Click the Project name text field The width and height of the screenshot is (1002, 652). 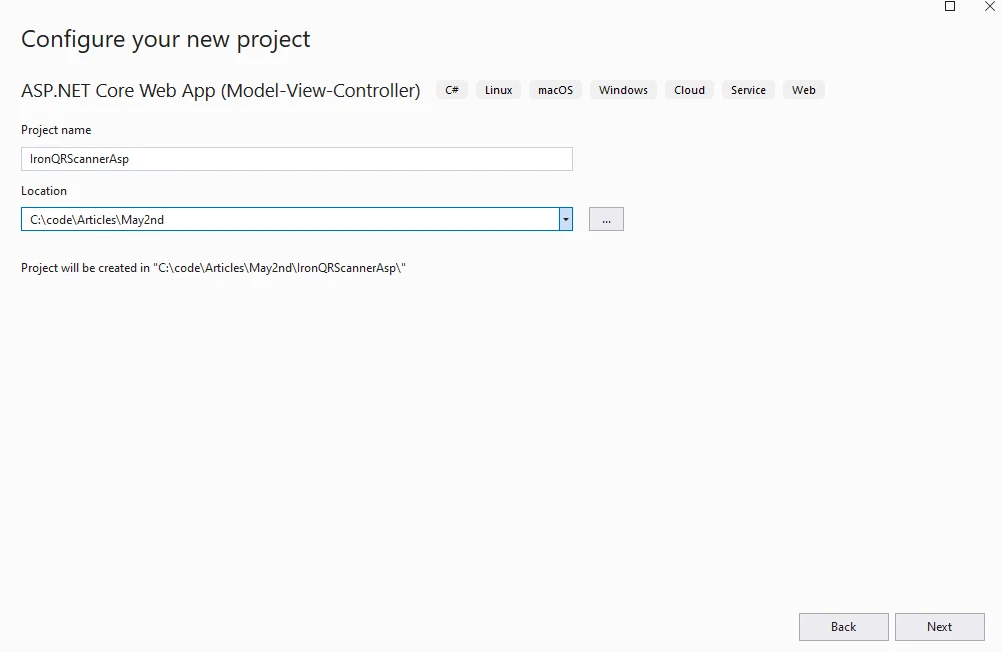(296, 159)
